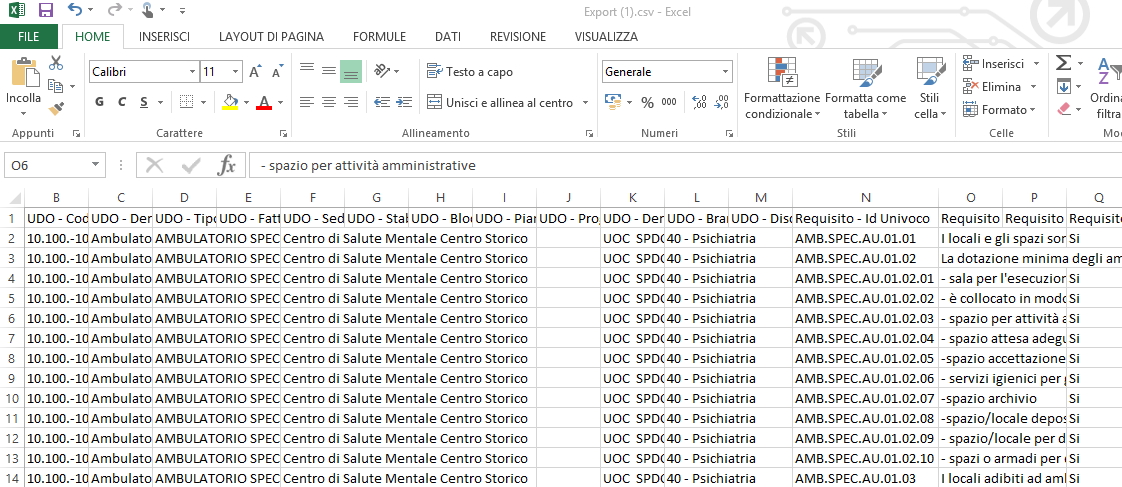Screen dimensions: 1122x487
Task: Switch to the FORMULE ribbon tab
Action: [x=379, y=37]
